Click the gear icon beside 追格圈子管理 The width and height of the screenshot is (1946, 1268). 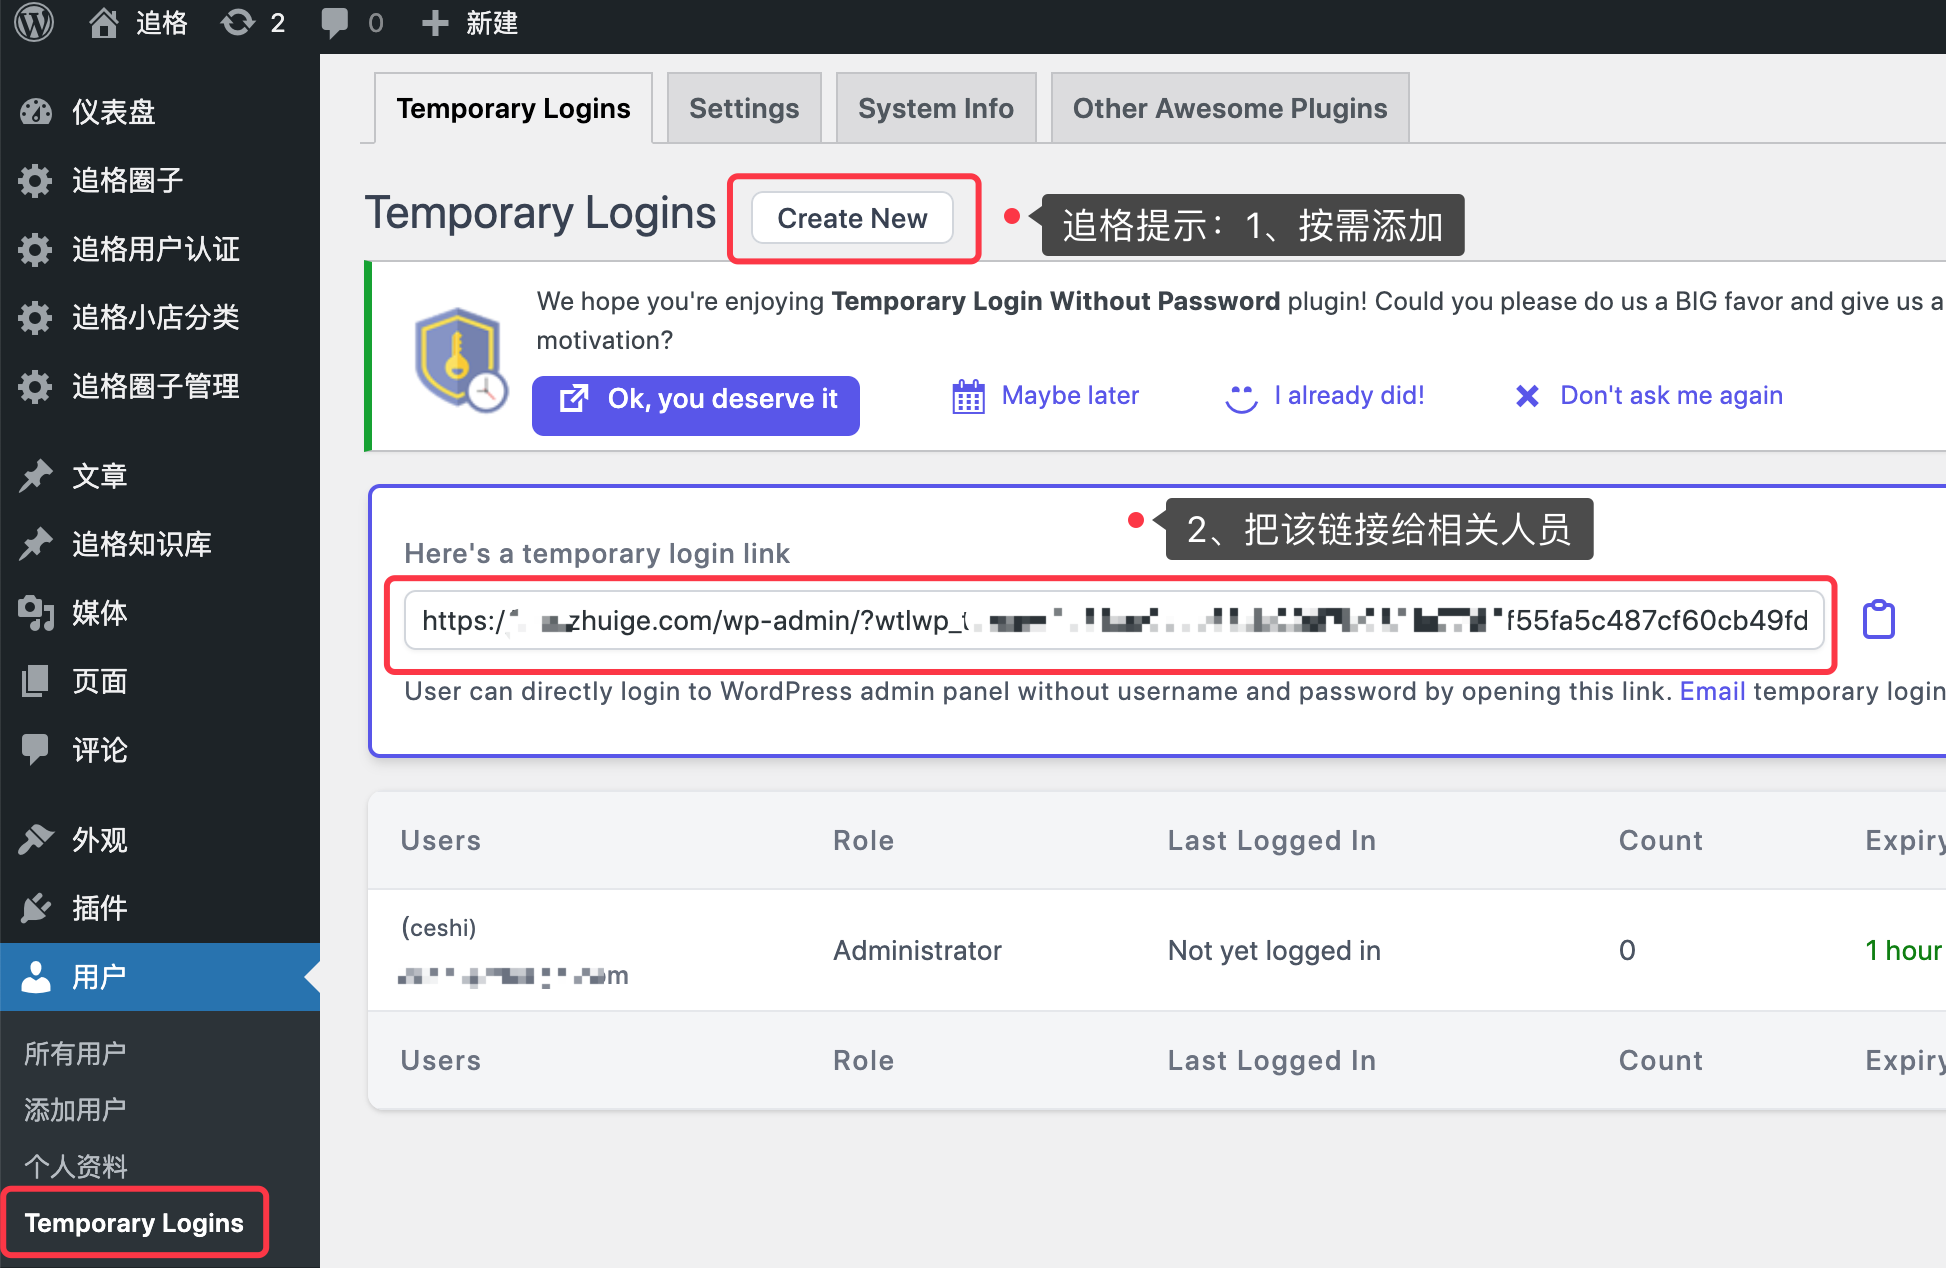pos(35,386)
